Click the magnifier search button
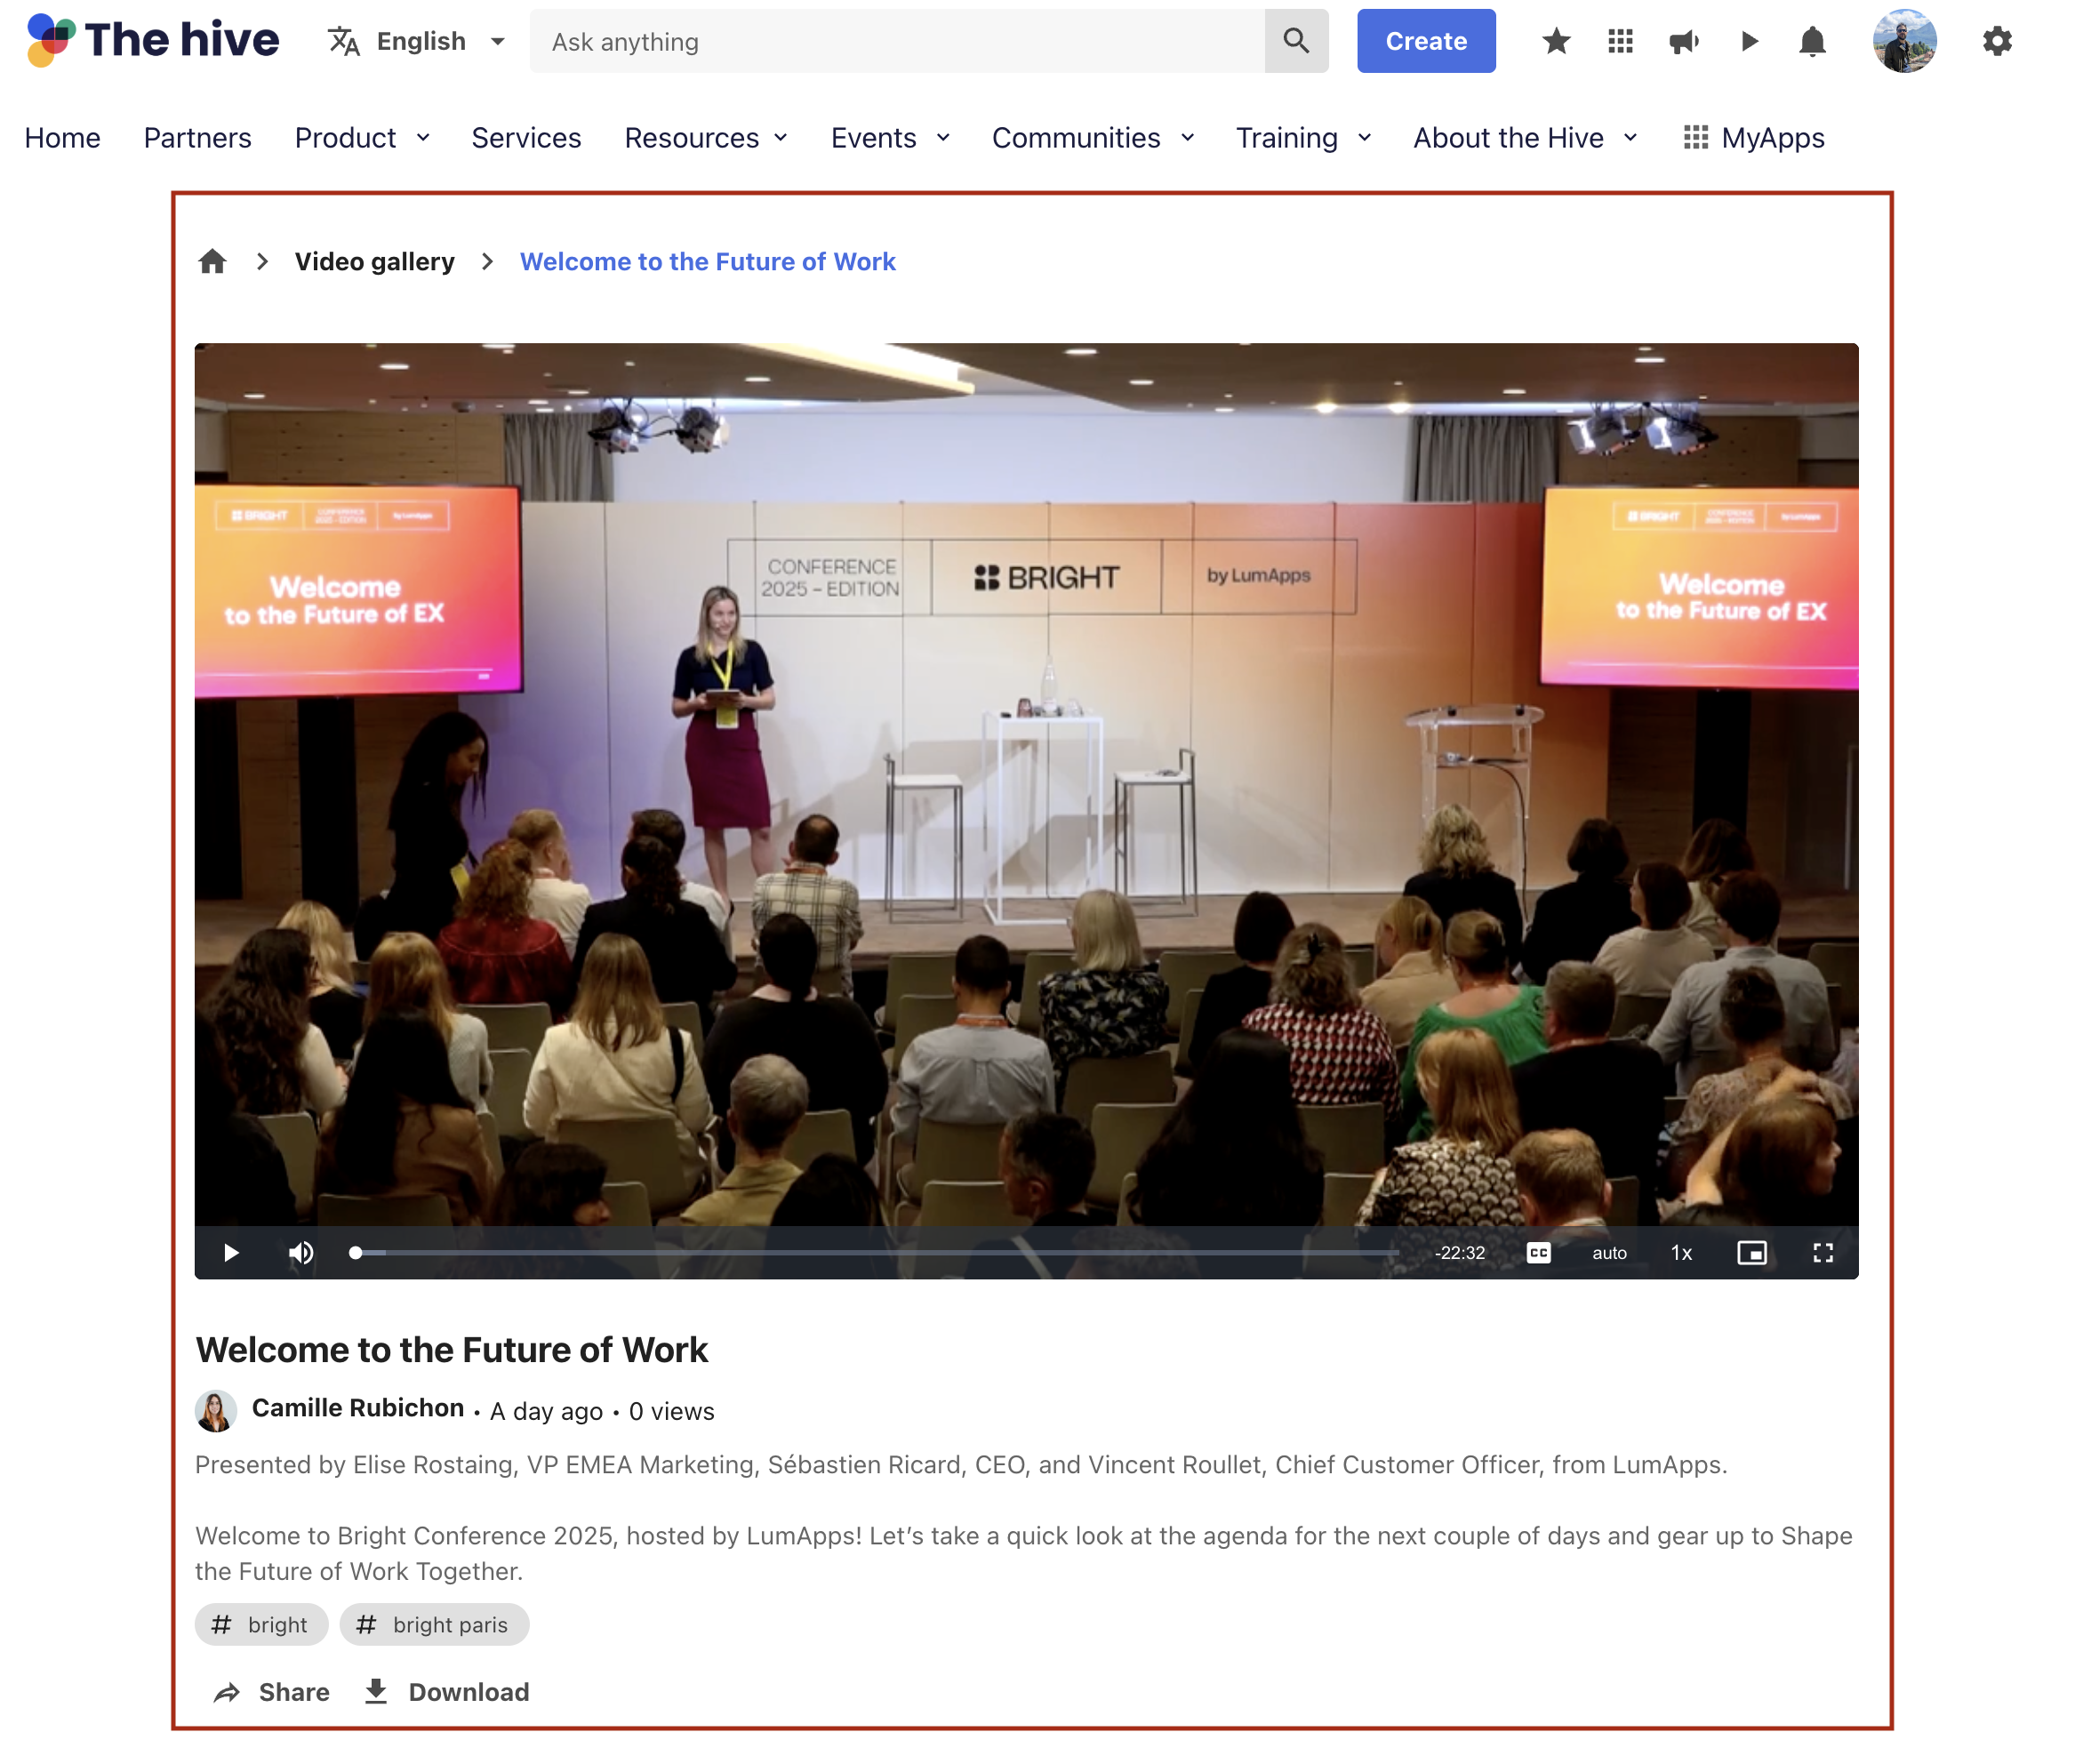The image size is (2075, 1764). click(x=1296, y=41)
